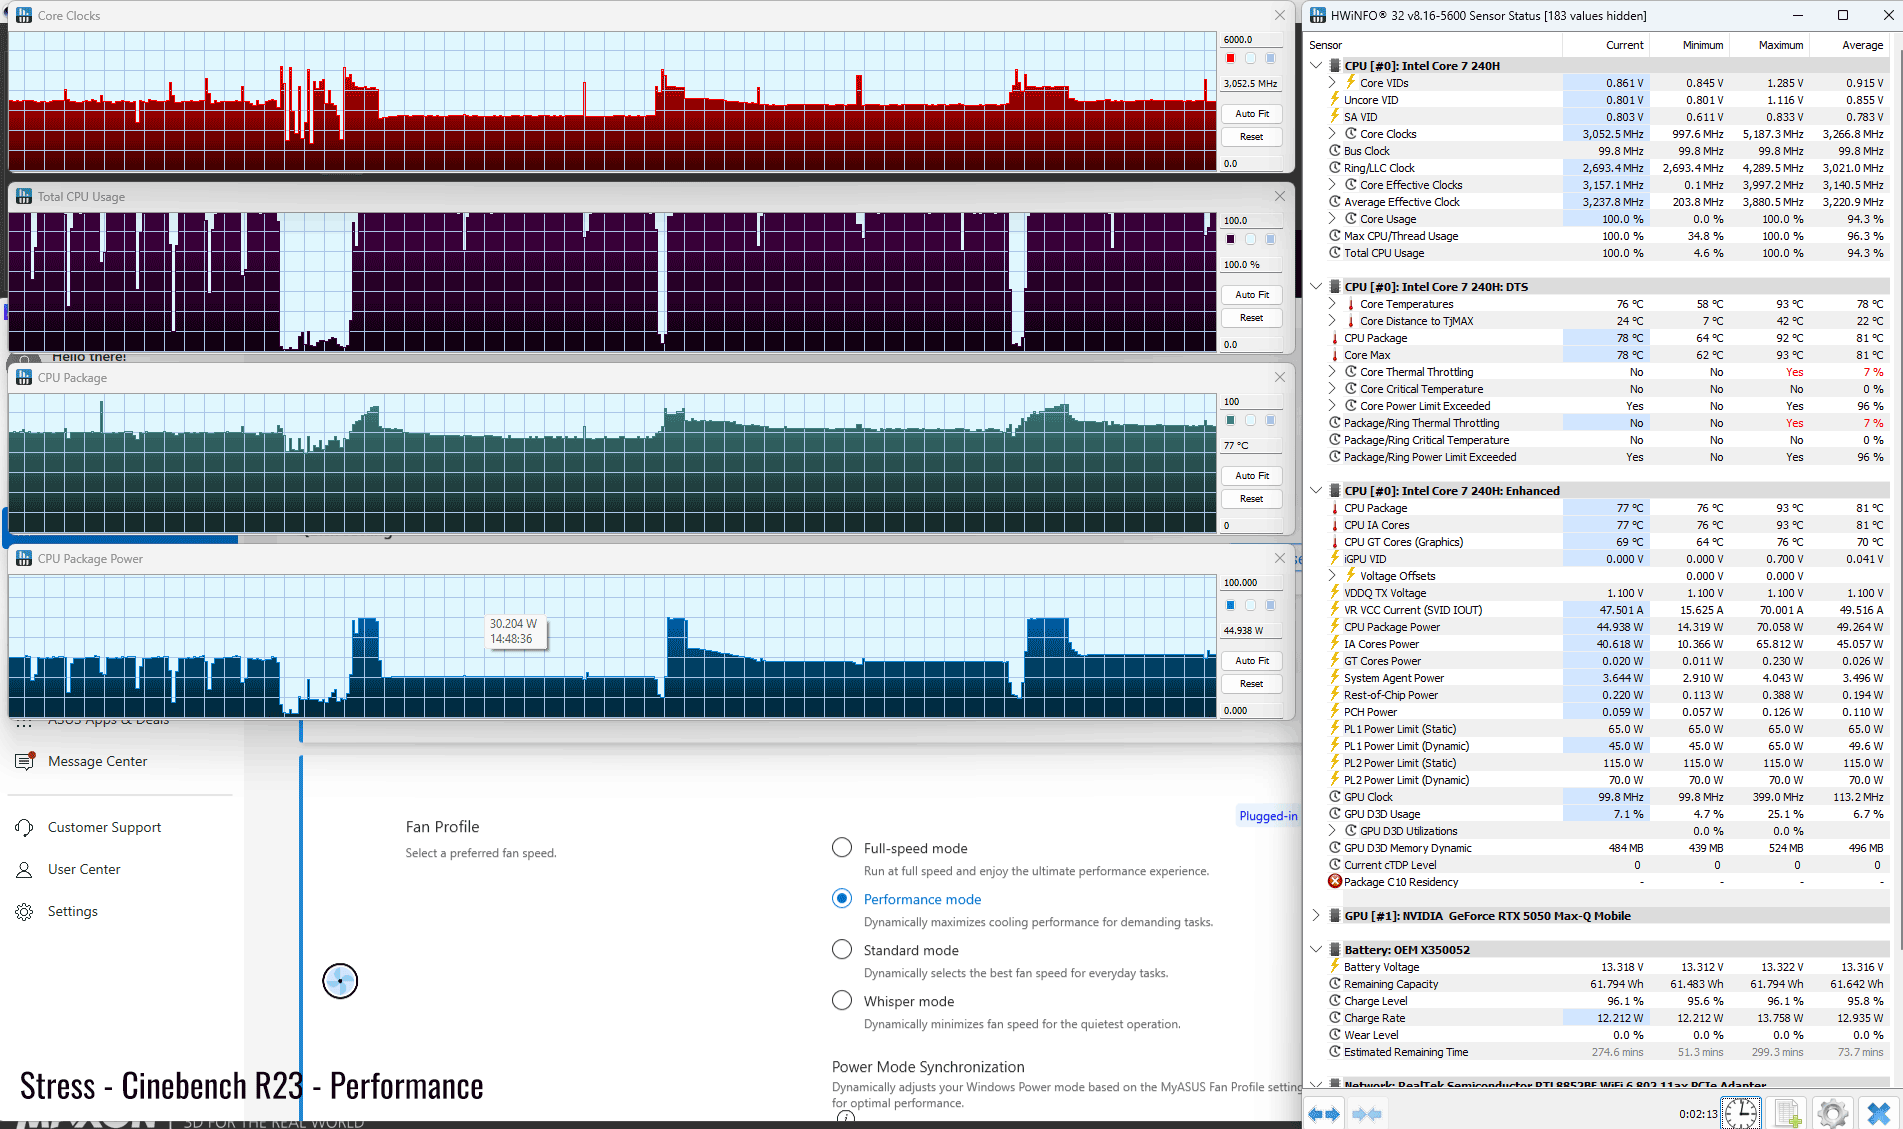
Task: Open Message Center in MyASUS sidebar
Action: click(x=98, y=762)
